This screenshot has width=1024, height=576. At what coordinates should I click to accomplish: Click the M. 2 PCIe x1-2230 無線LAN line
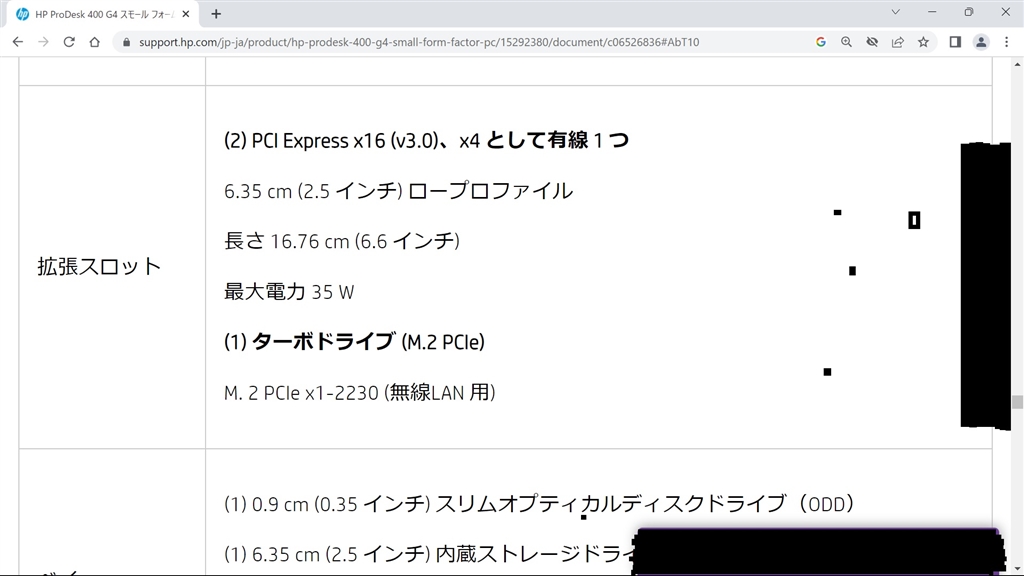359,392
